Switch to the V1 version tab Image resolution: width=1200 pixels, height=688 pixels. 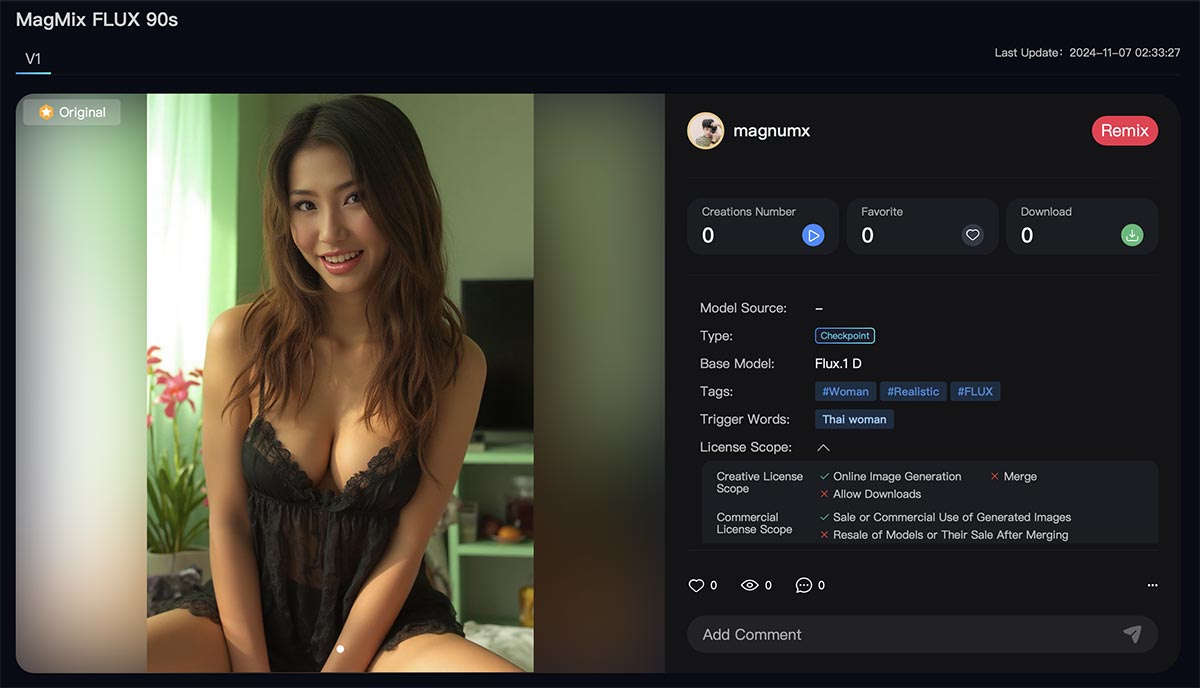(33, 59)
